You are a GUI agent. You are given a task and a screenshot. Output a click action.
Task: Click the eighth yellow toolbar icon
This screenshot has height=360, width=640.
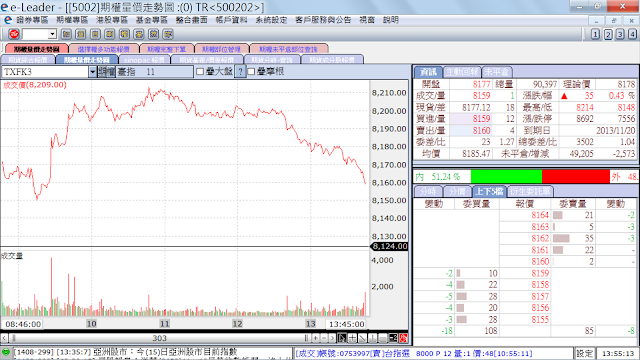pos(168,34)
